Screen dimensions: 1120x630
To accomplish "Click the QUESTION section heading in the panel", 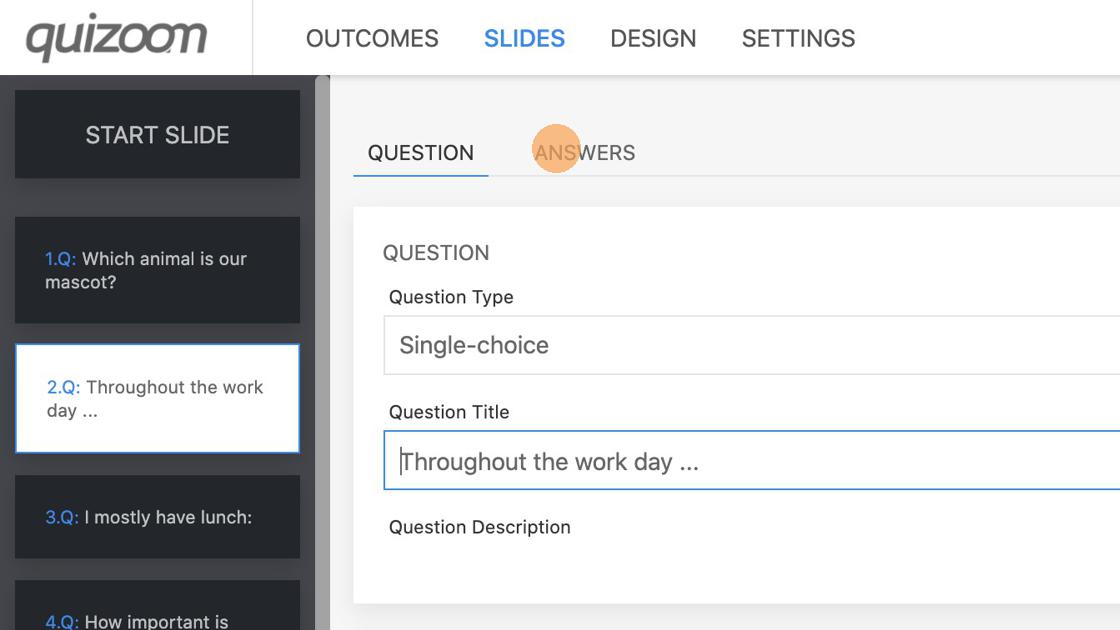I will pyautogui.click(x=436, y=253).
